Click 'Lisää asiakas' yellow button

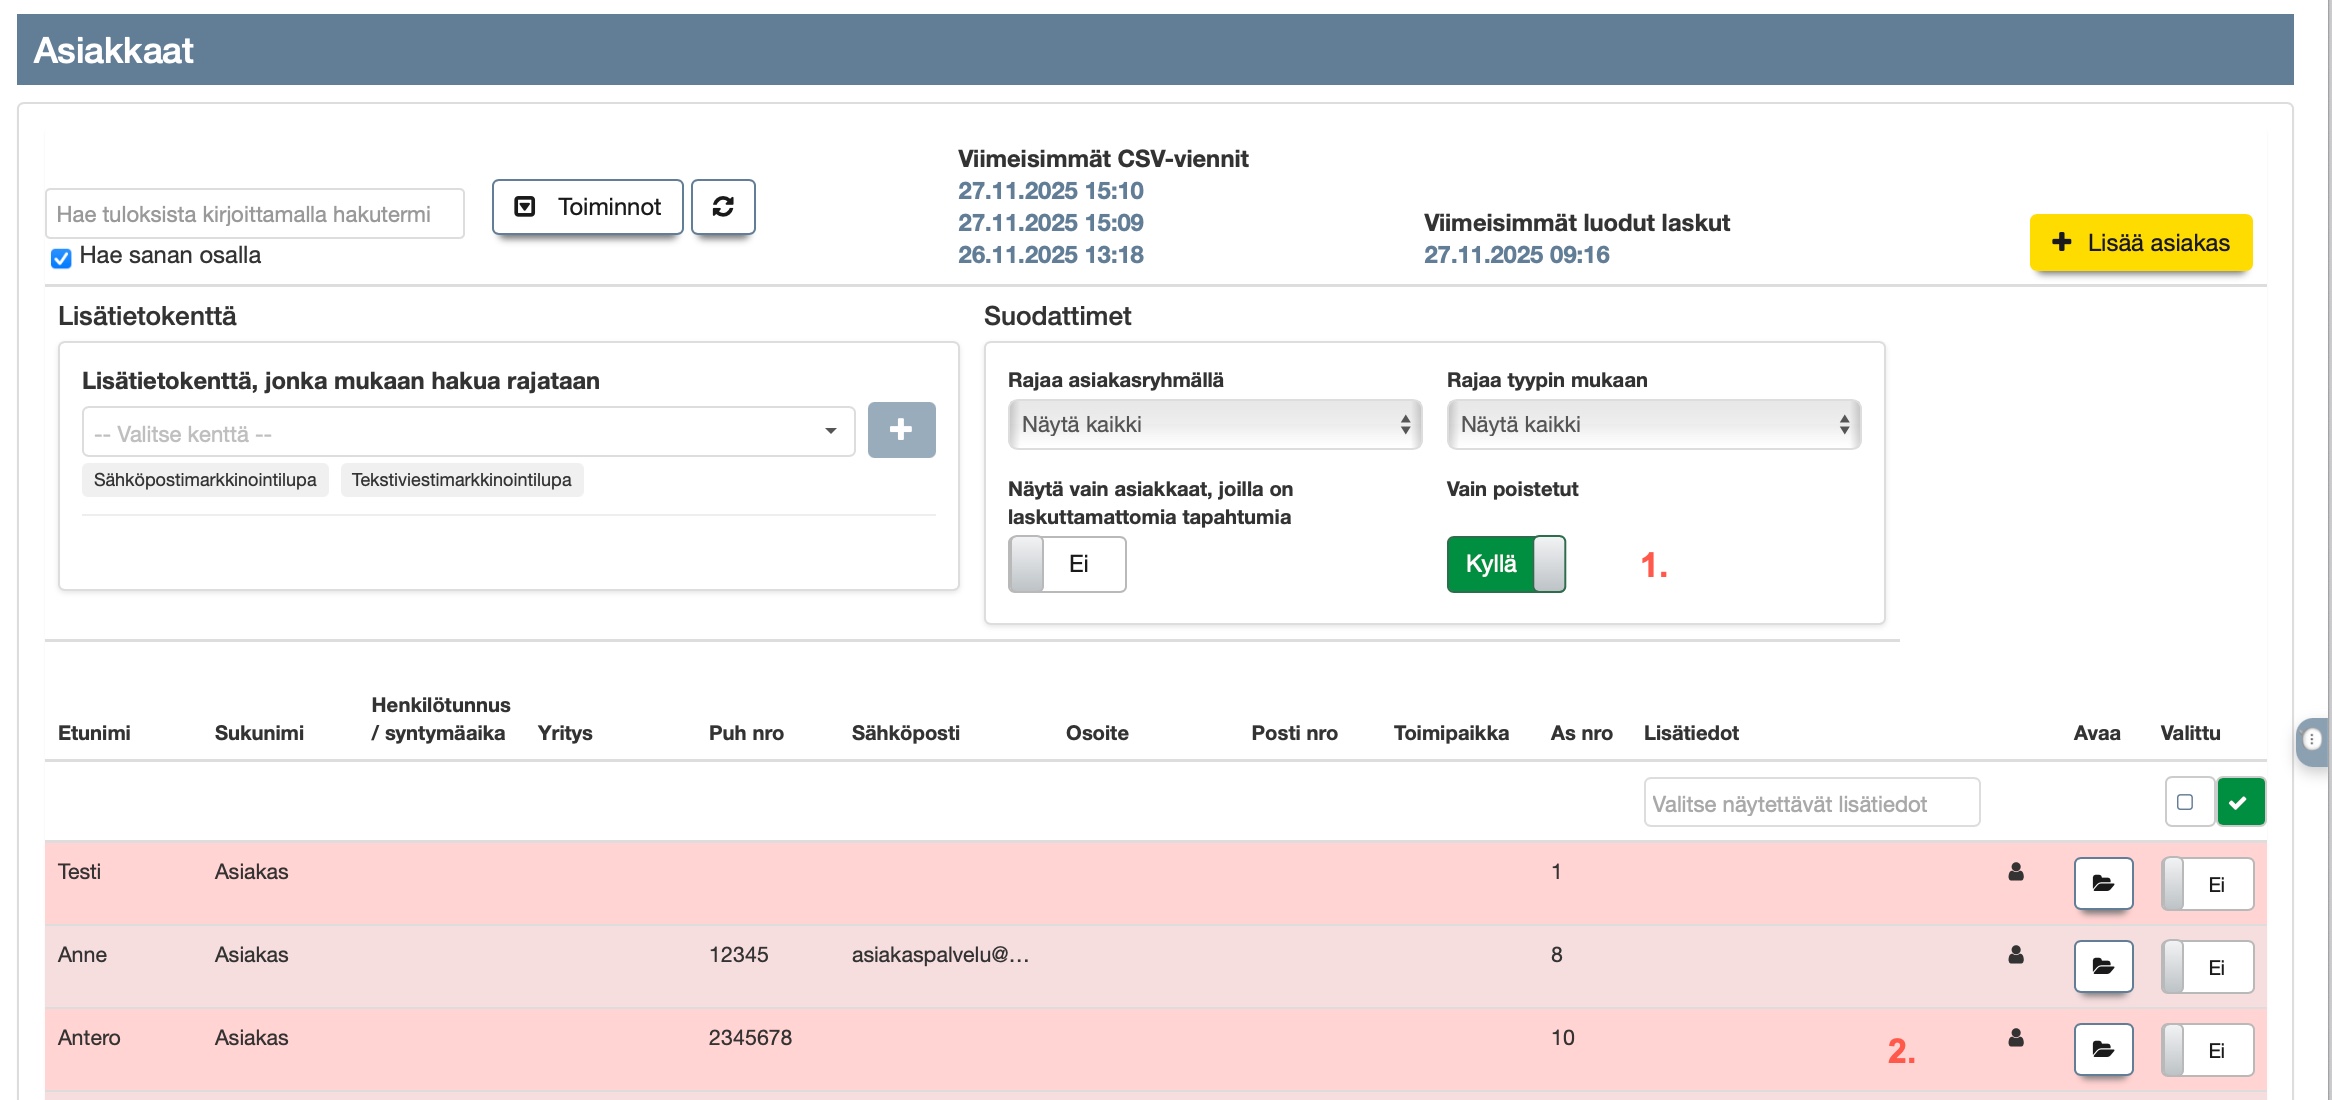(2140, 243)
